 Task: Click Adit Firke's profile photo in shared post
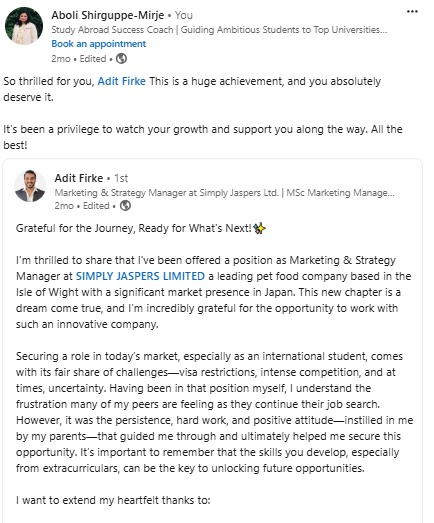tap(30, 186)
